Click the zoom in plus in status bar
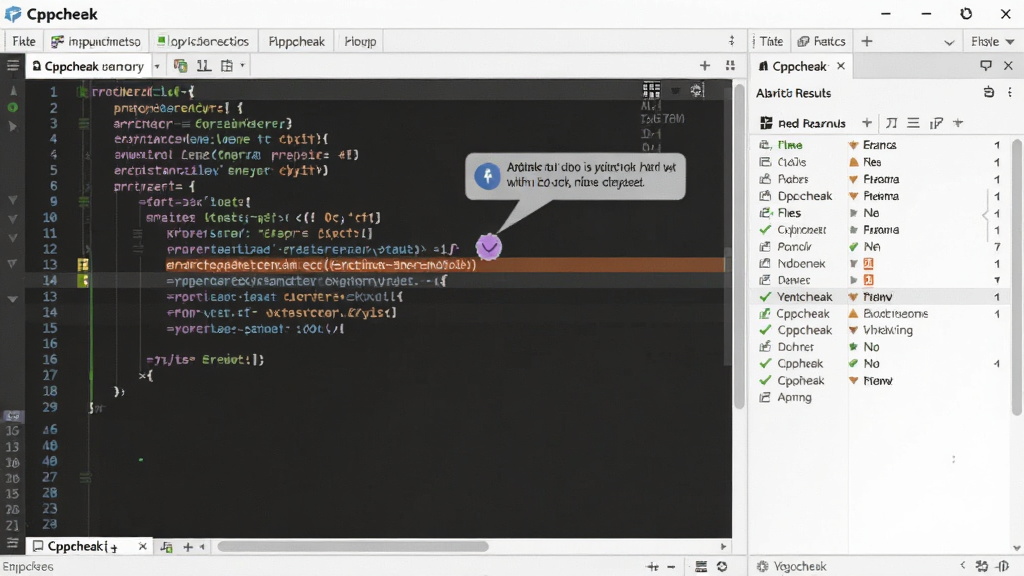The height and width of the screenshot is (576, 1024). point(652,567)
